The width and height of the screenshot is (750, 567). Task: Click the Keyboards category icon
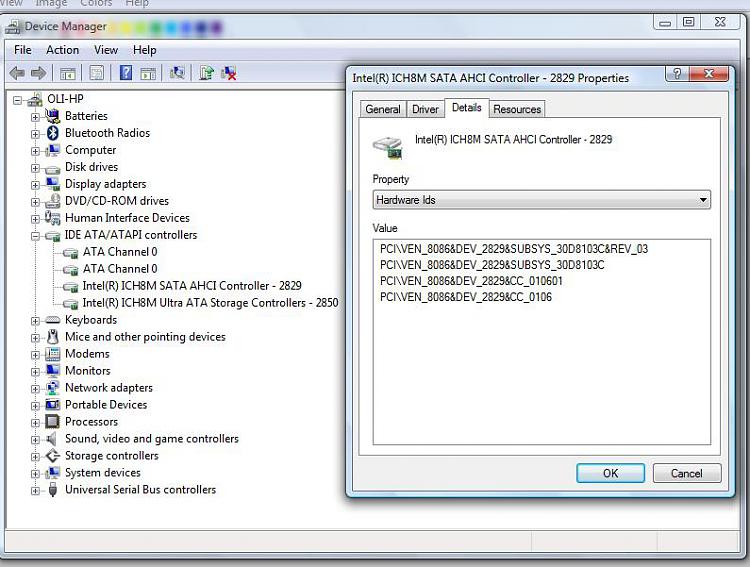(x=53, y=320)
